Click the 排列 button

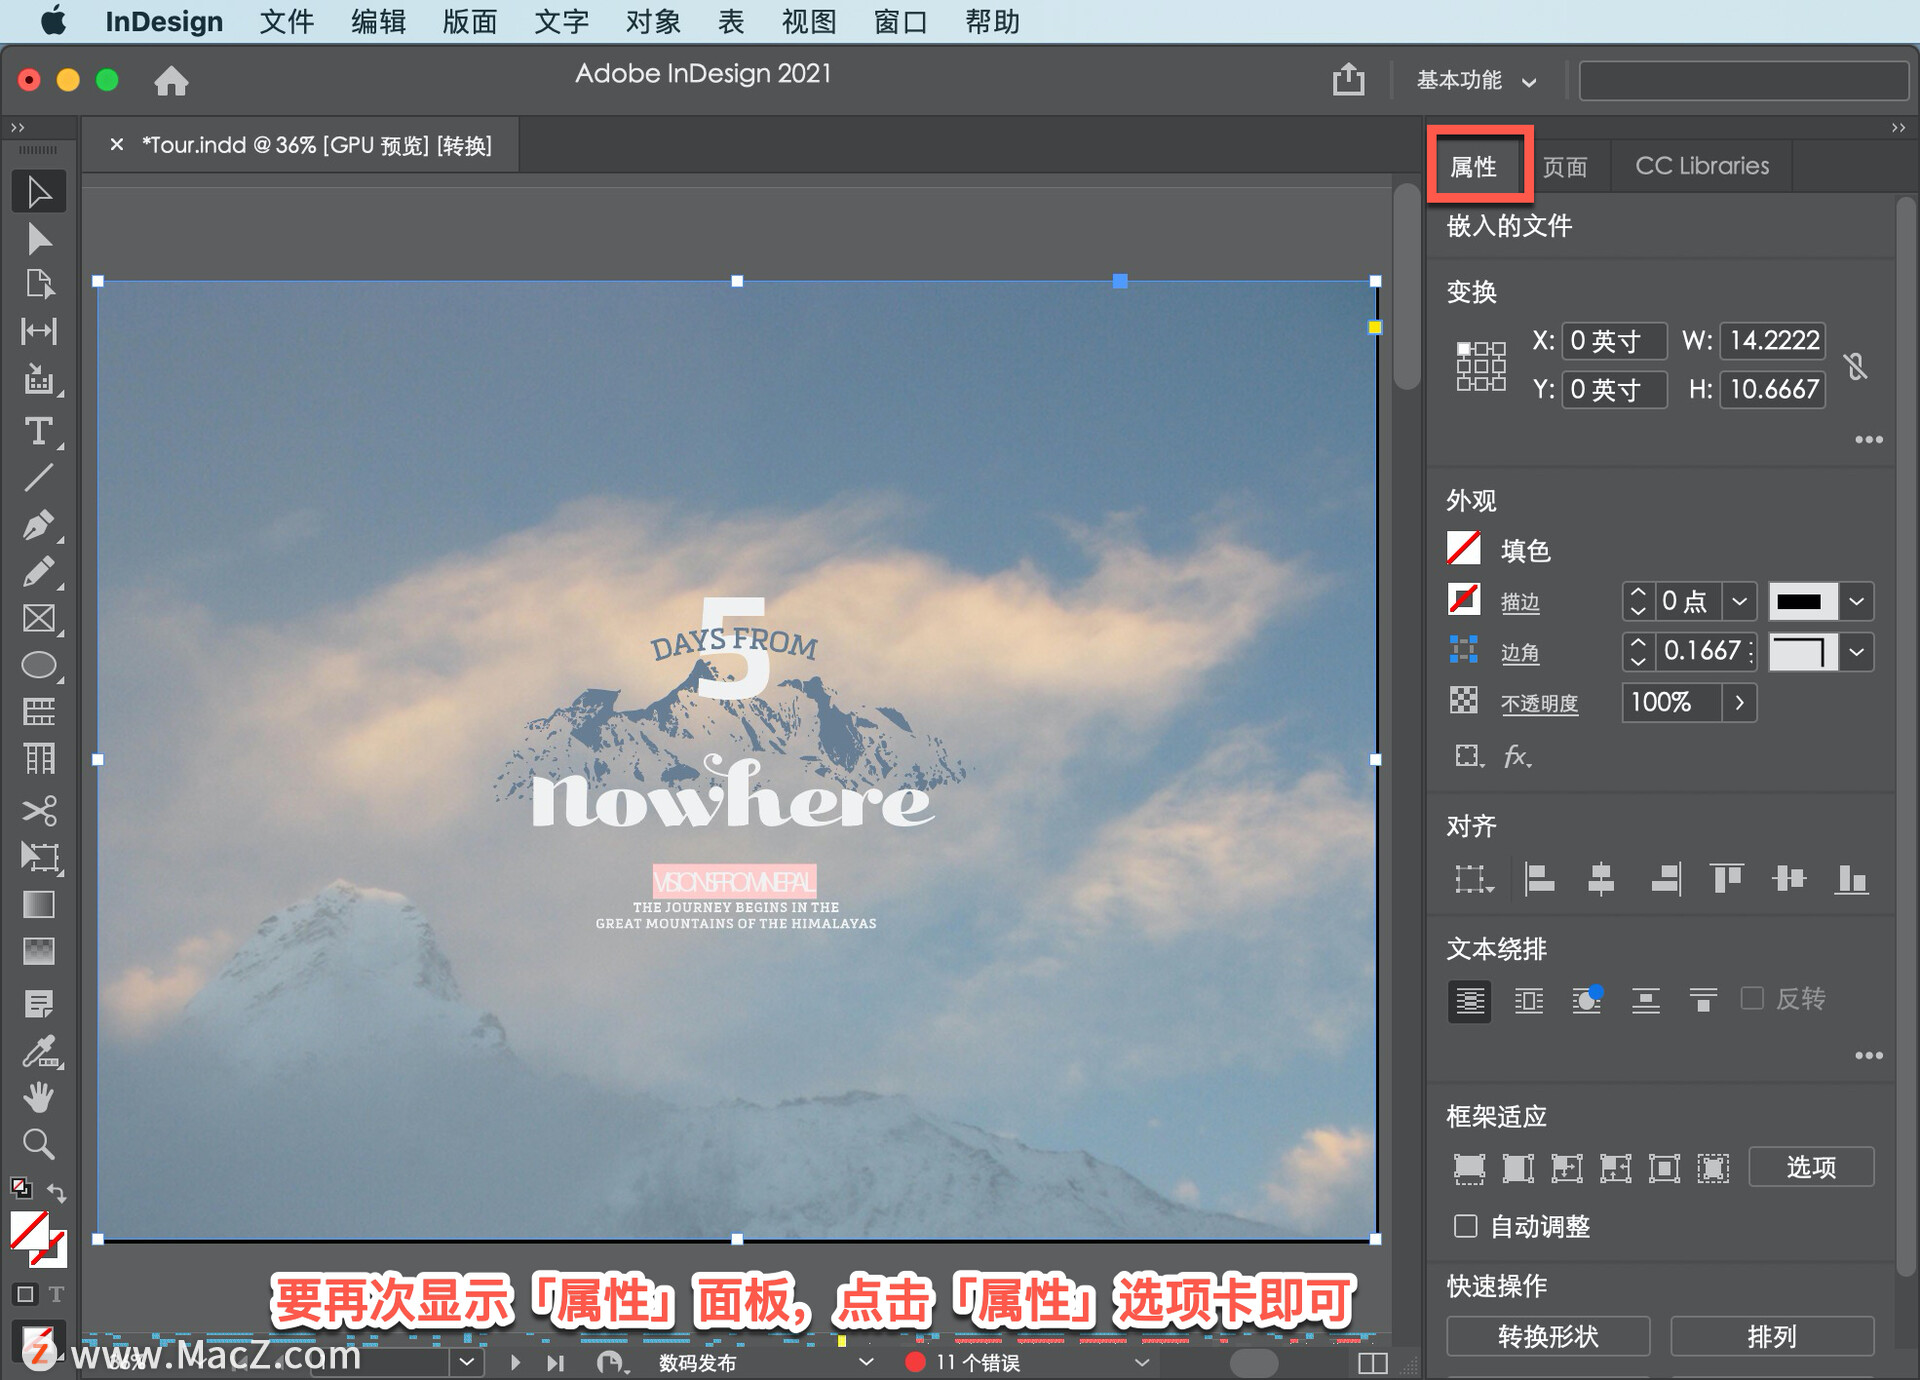[1772, 1336]
